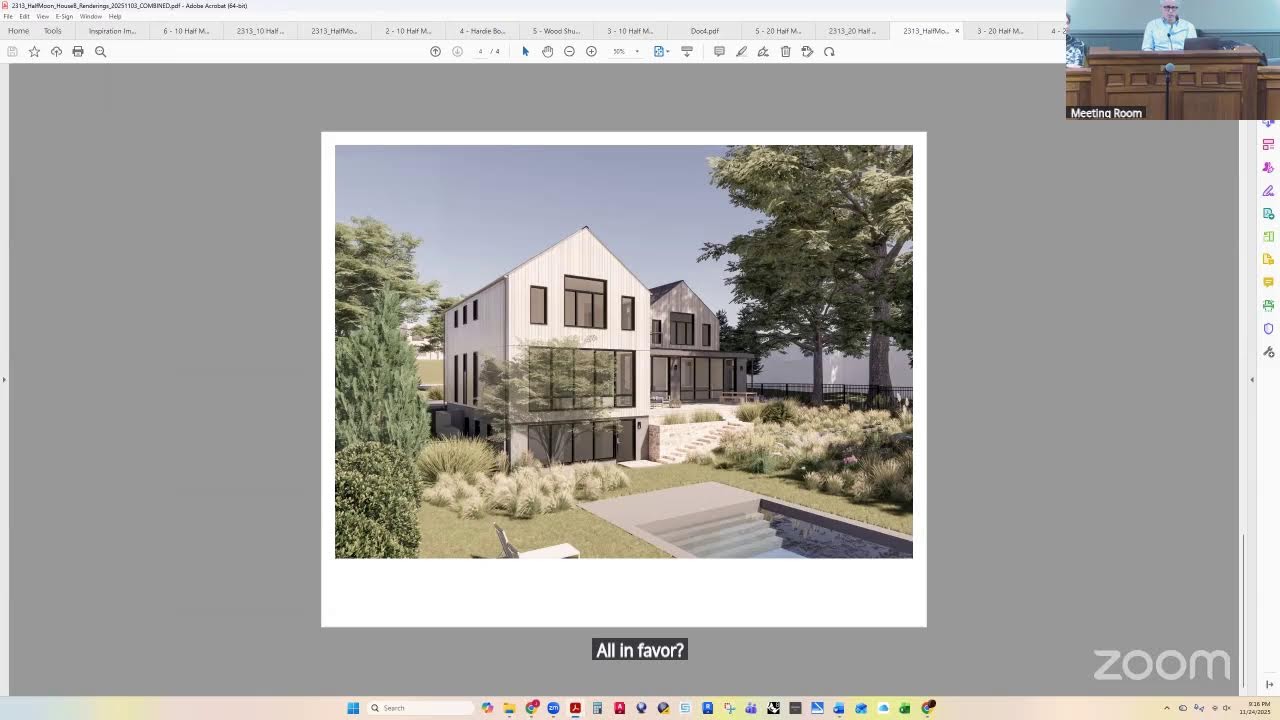The image size is (1280, 720).
Task: Collapse the right tools pane
Action: coord(1251,379)
